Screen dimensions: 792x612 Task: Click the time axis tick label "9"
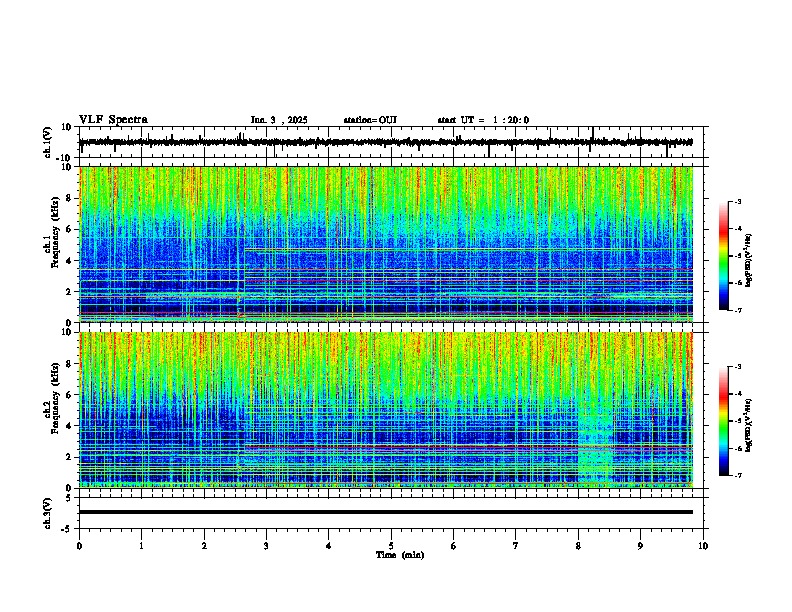click(640, 546)
